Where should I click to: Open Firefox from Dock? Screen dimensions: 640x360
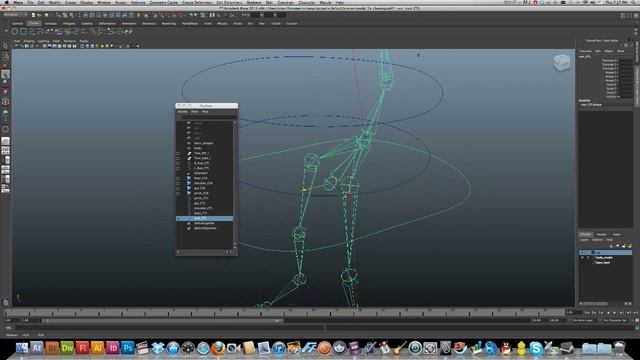(218, 348)
